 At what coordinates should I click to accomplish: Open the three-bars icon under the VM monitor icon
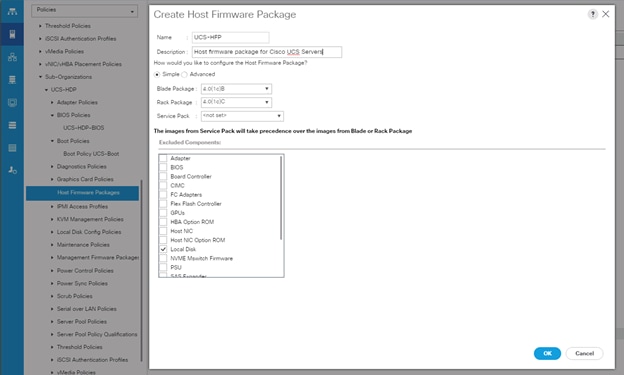pos(12,125)
